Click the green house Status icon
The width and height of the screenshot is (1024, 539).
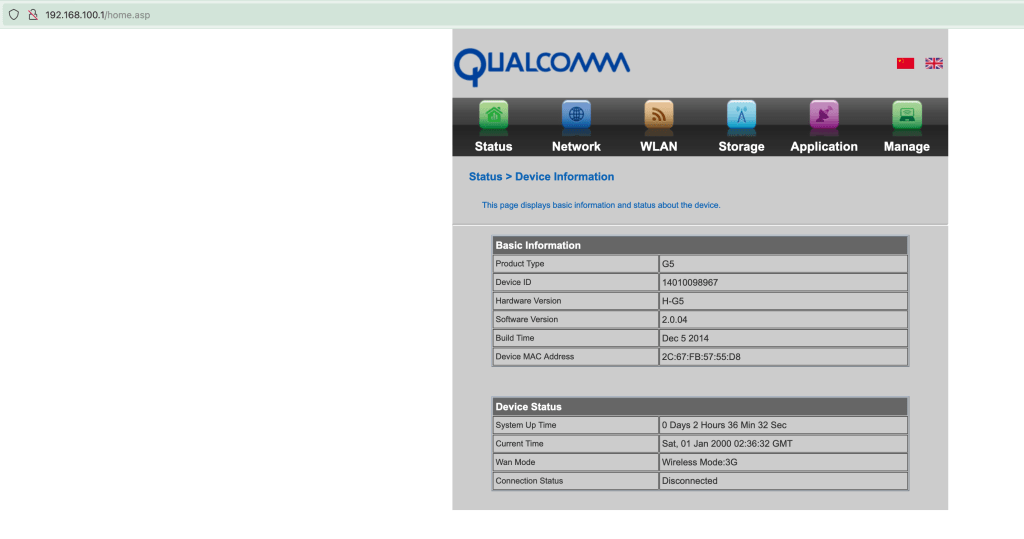(x=493, y=115)
